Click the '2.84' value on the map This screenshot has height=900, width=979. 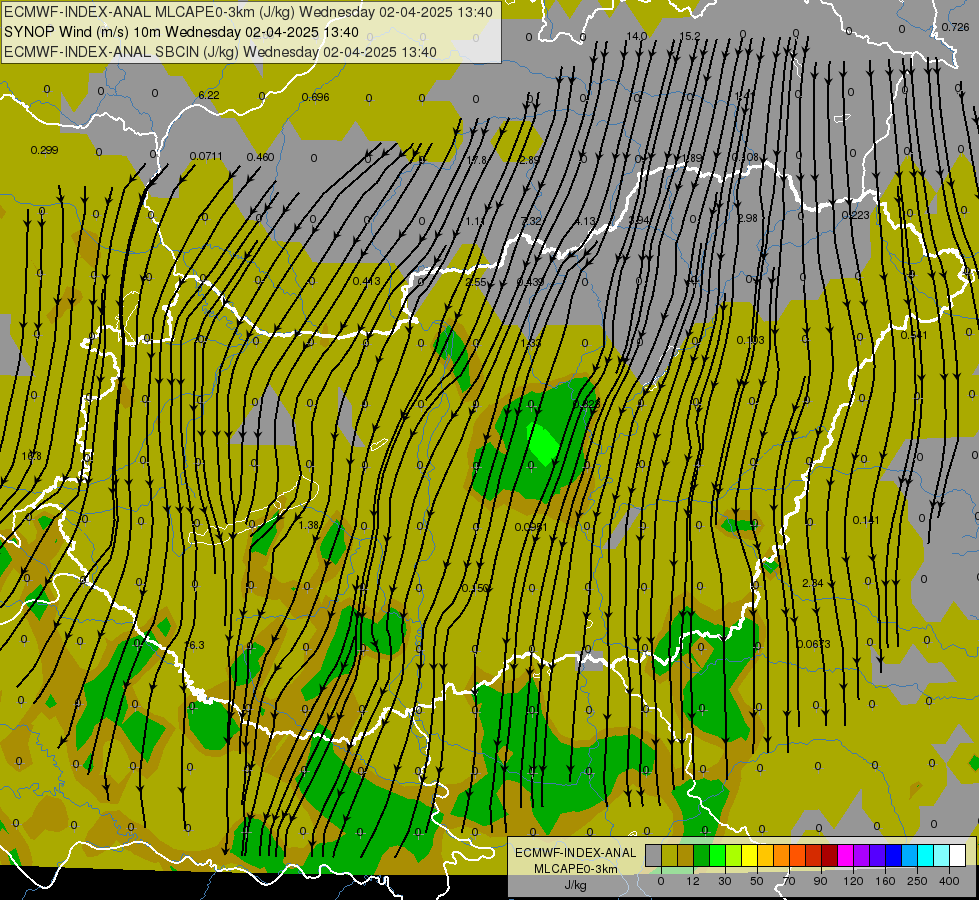point(812,583)
